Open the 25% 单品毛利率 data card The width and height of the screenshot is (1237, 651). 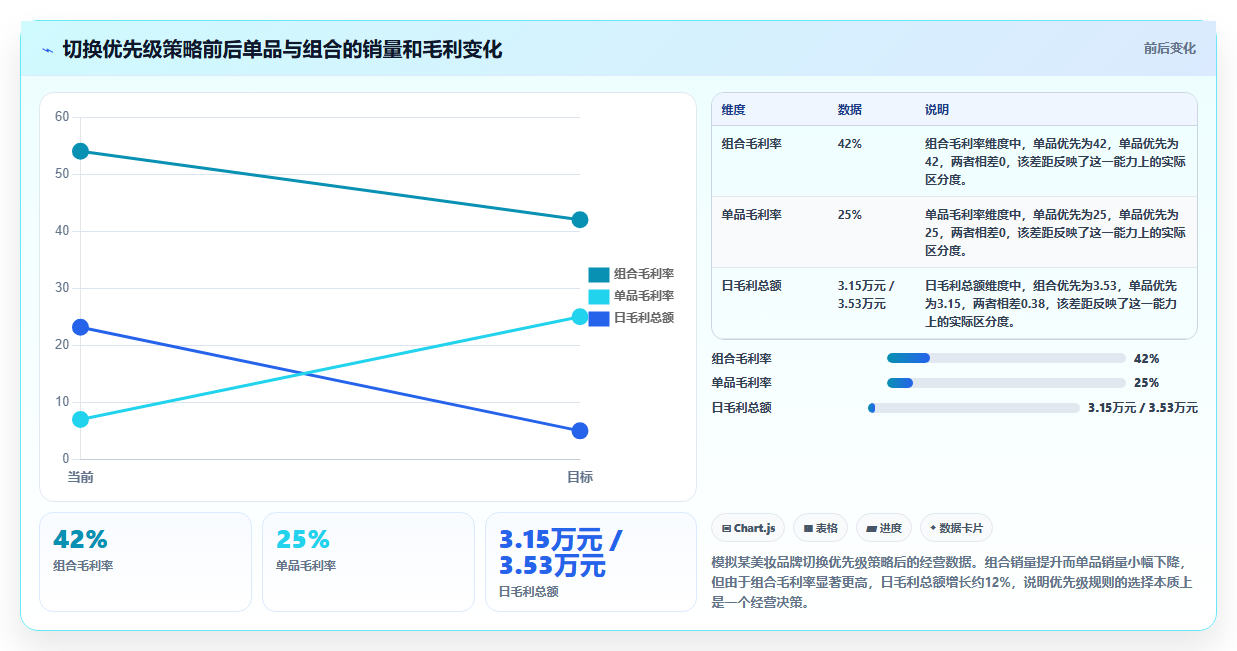pos(368,562)
